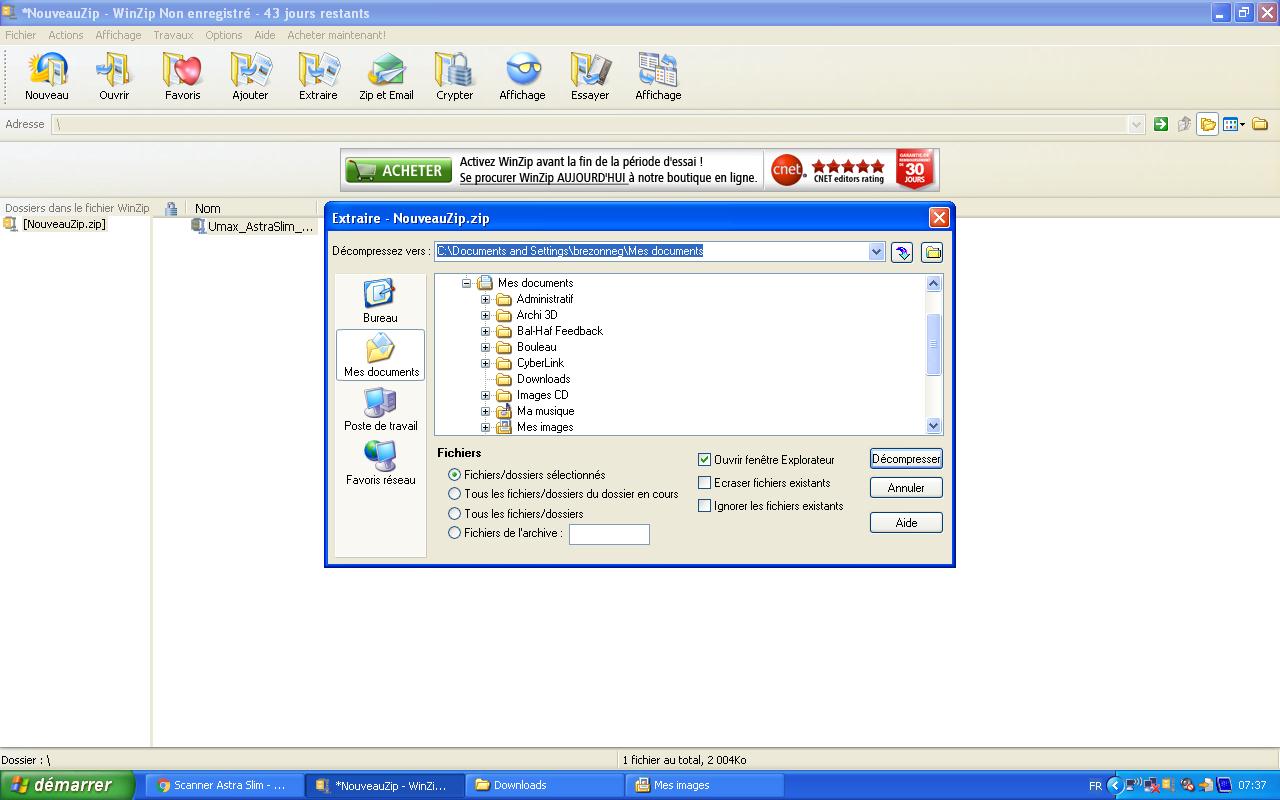Click the Affichage icon with the glasses
The height and width of the screenshot is (800, 1280).
click(522, 76)
